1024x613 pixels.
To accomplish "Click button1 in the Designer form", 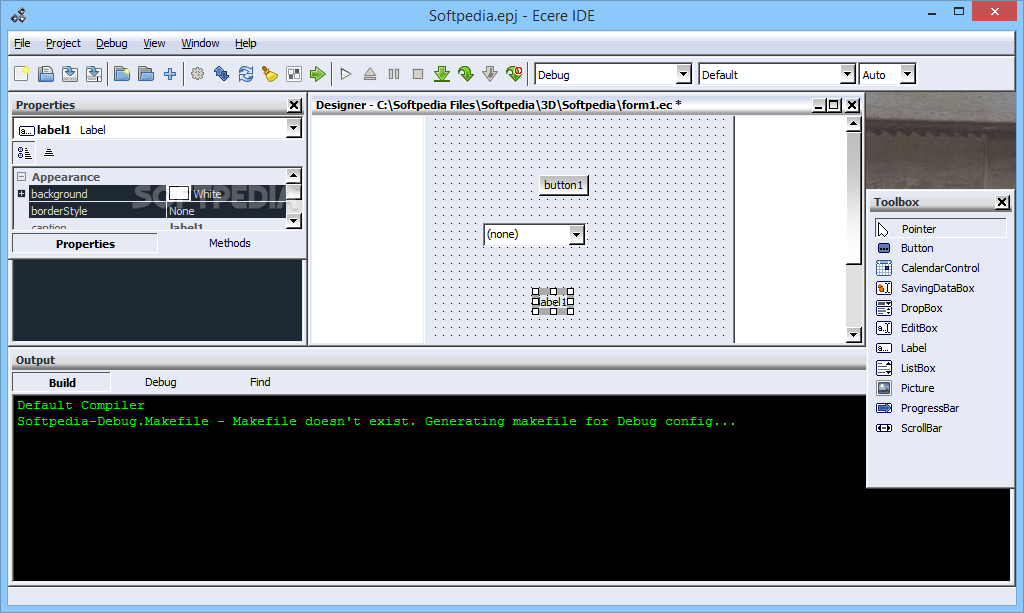I will 563,185.
